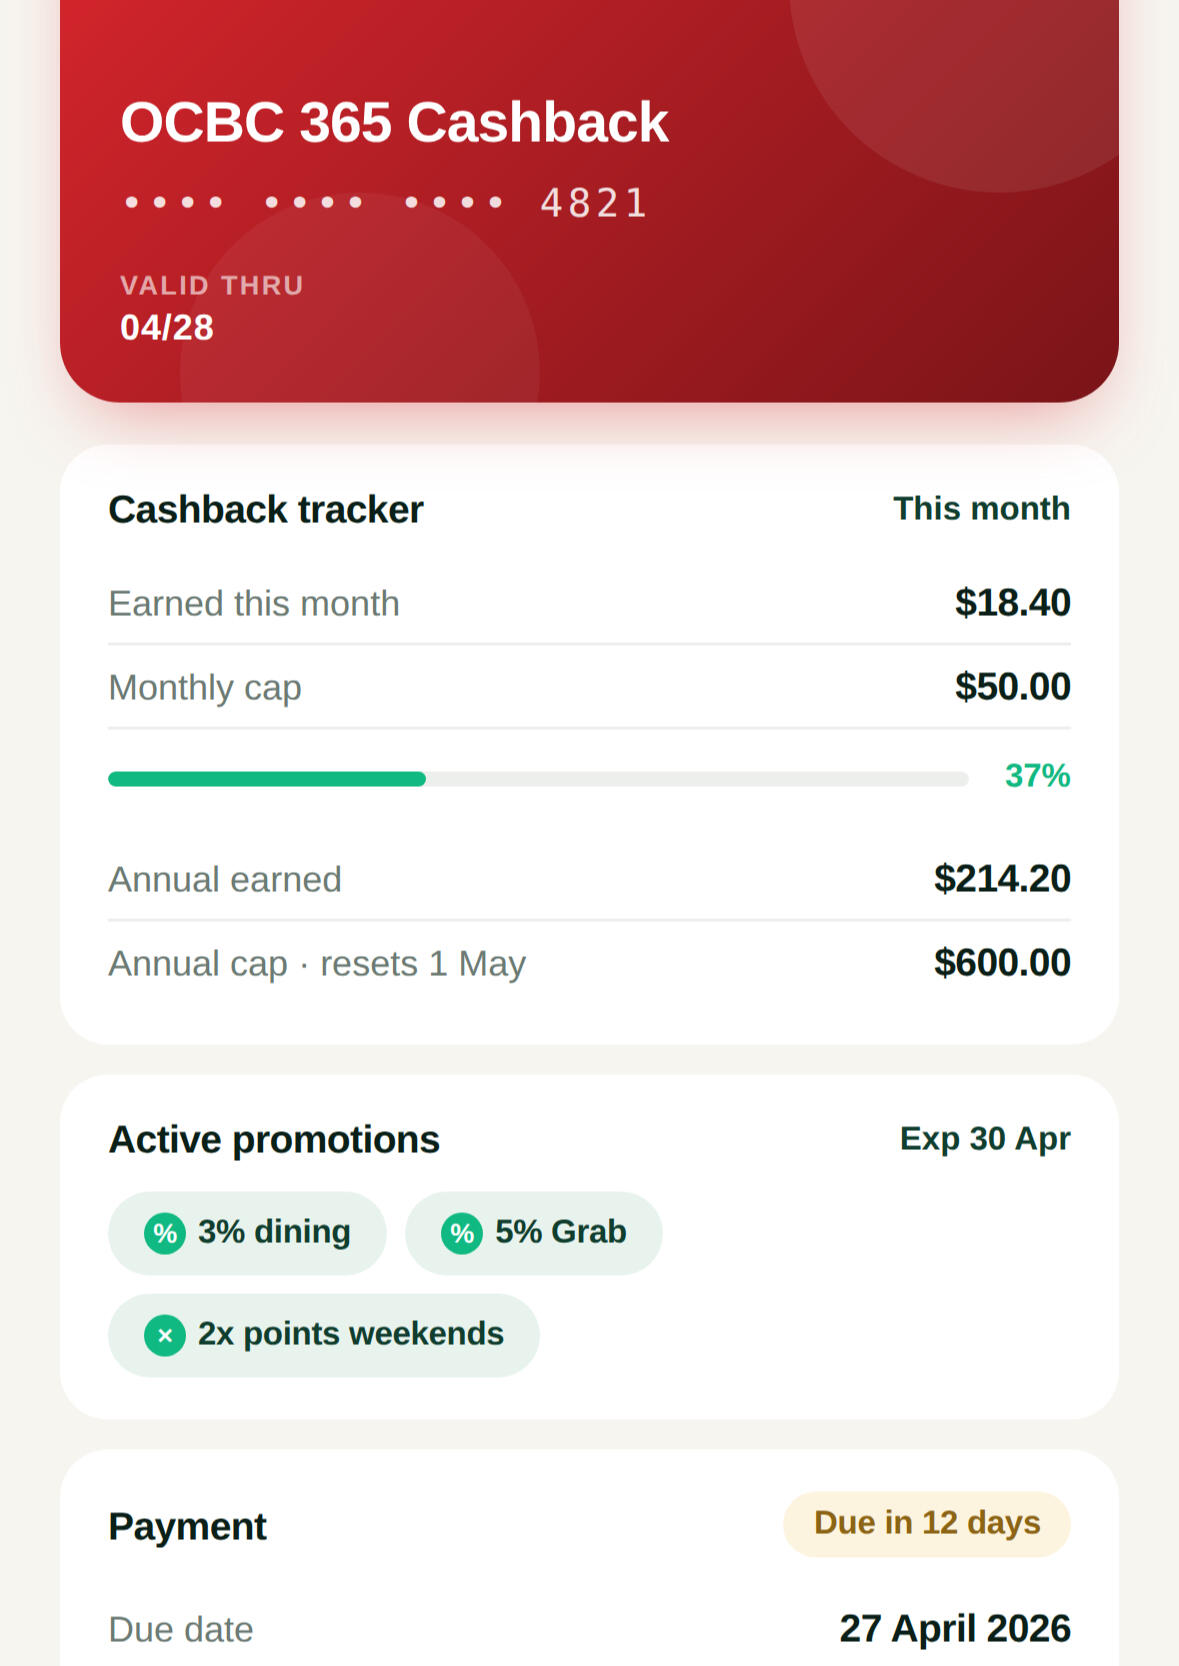Toggle the 2x points weekends chip
The height and width of the screenshot is (1666, 1179).
pyautogui.click(x=323, y=1335)
